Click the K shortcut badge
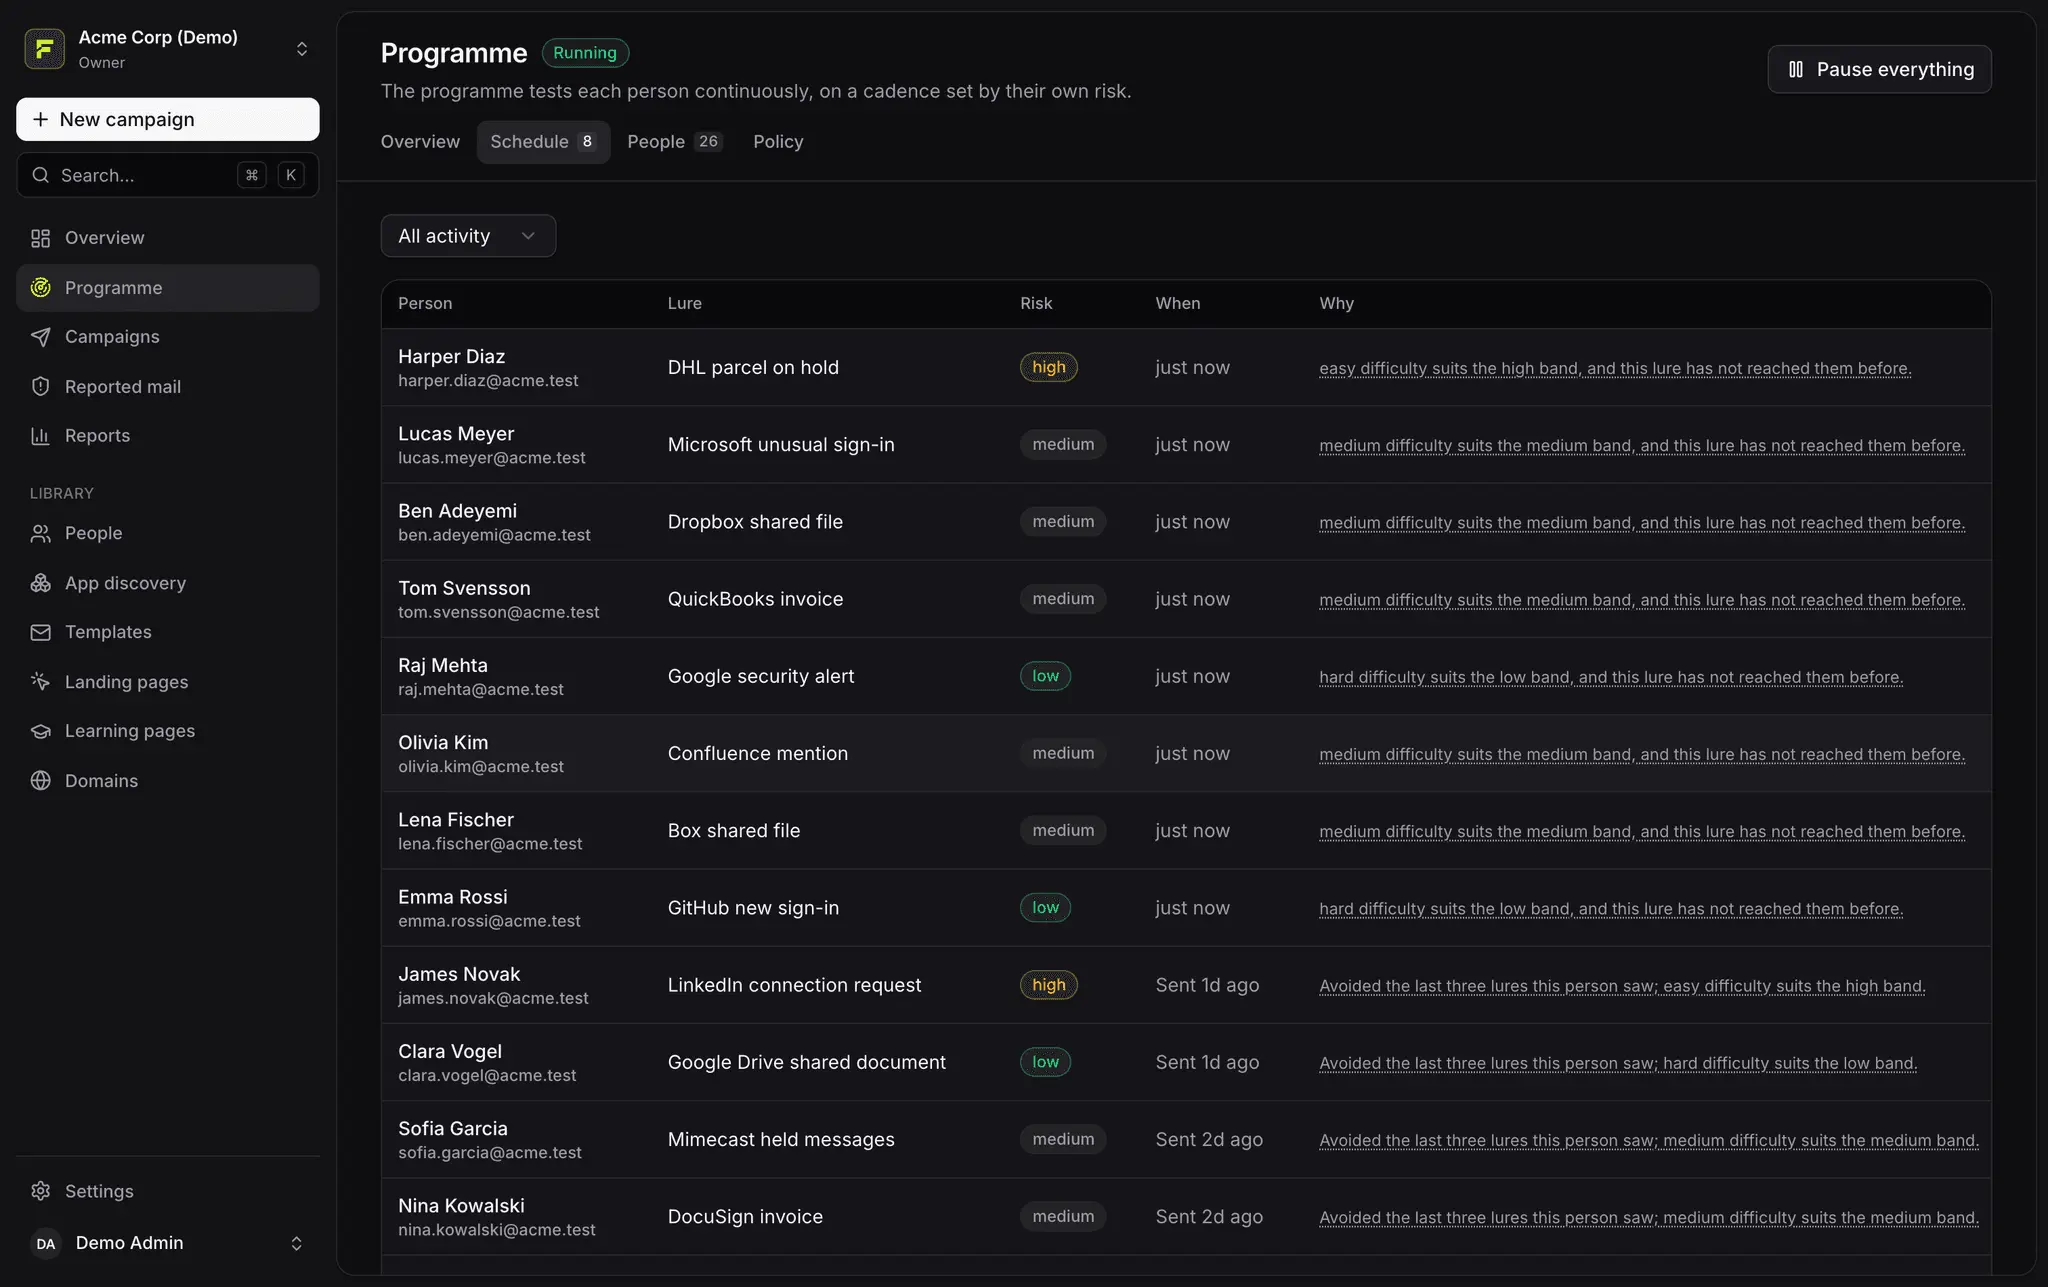Image resolution: width=2048 pixels, height=1287 pixels. [x=291, y=175]
